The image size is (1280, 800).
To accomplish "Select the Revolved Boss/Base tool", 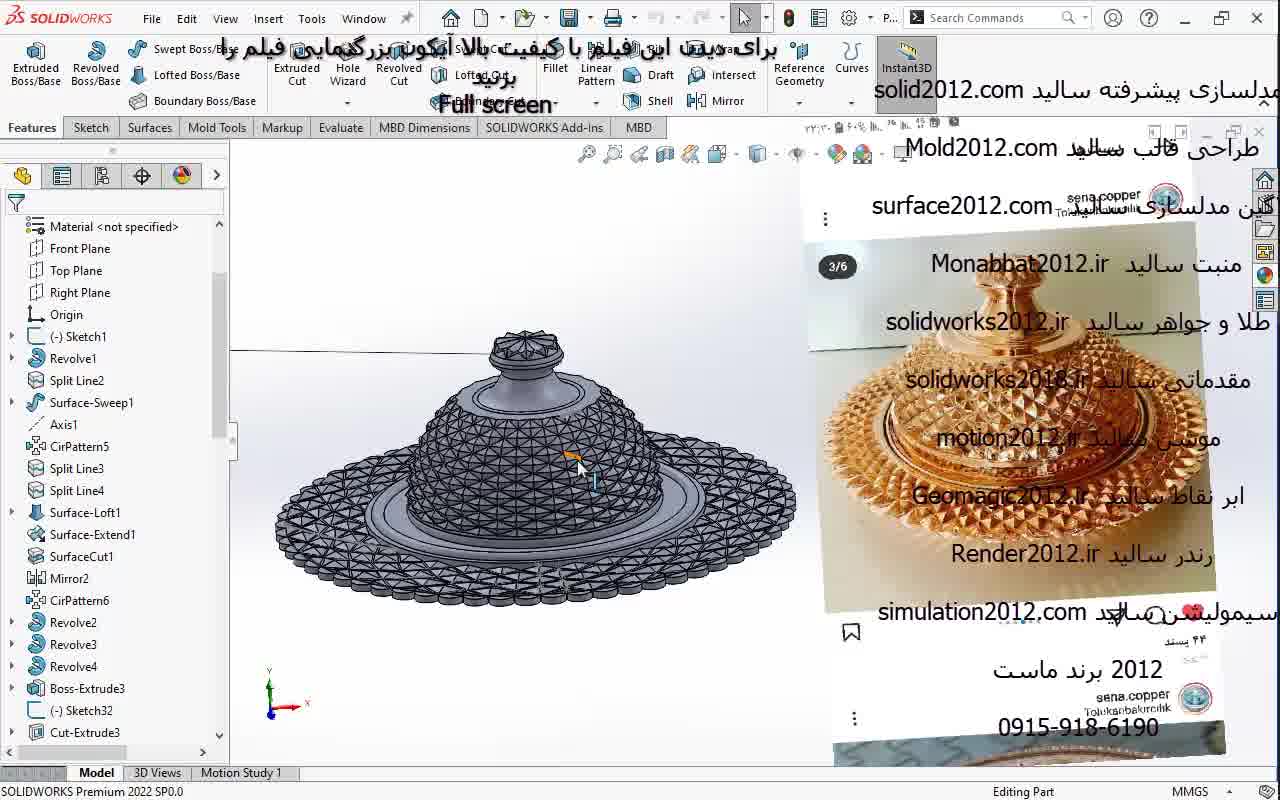I will 96,64.
